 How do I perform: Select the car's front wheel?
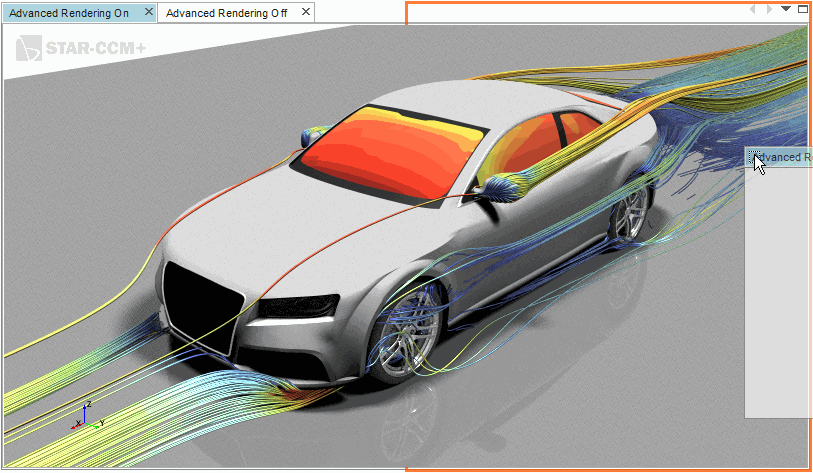[400, 342]
